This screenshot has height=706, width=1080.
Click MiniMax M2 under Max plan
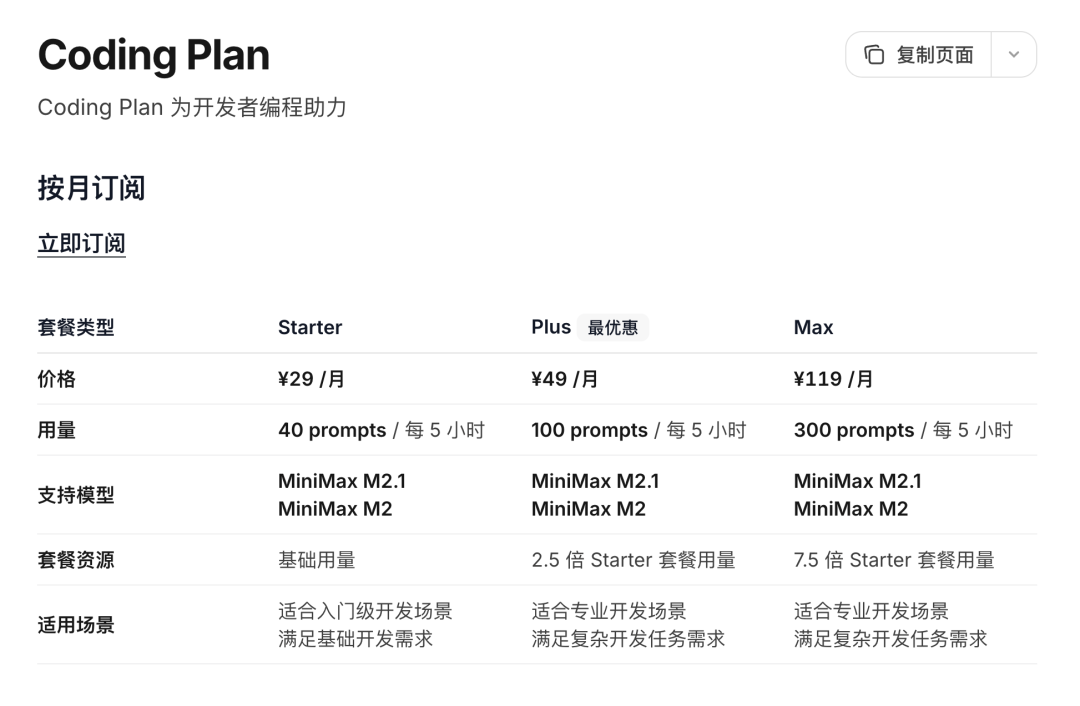[x=854, y=510]
